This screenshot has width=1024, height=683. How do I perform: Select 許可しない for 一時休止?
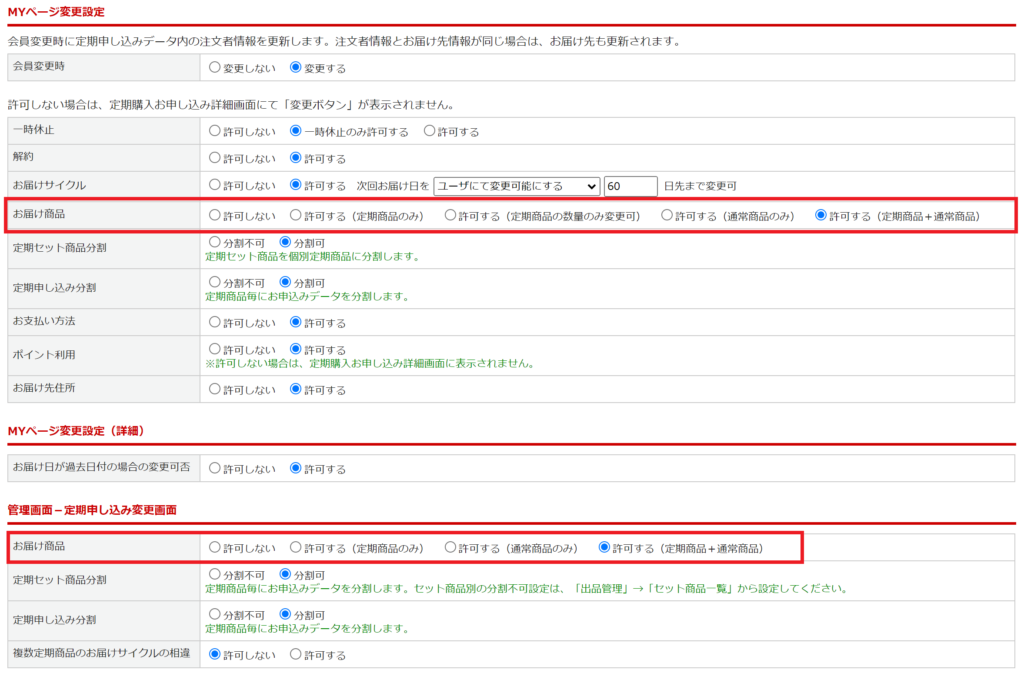(214, 131)
